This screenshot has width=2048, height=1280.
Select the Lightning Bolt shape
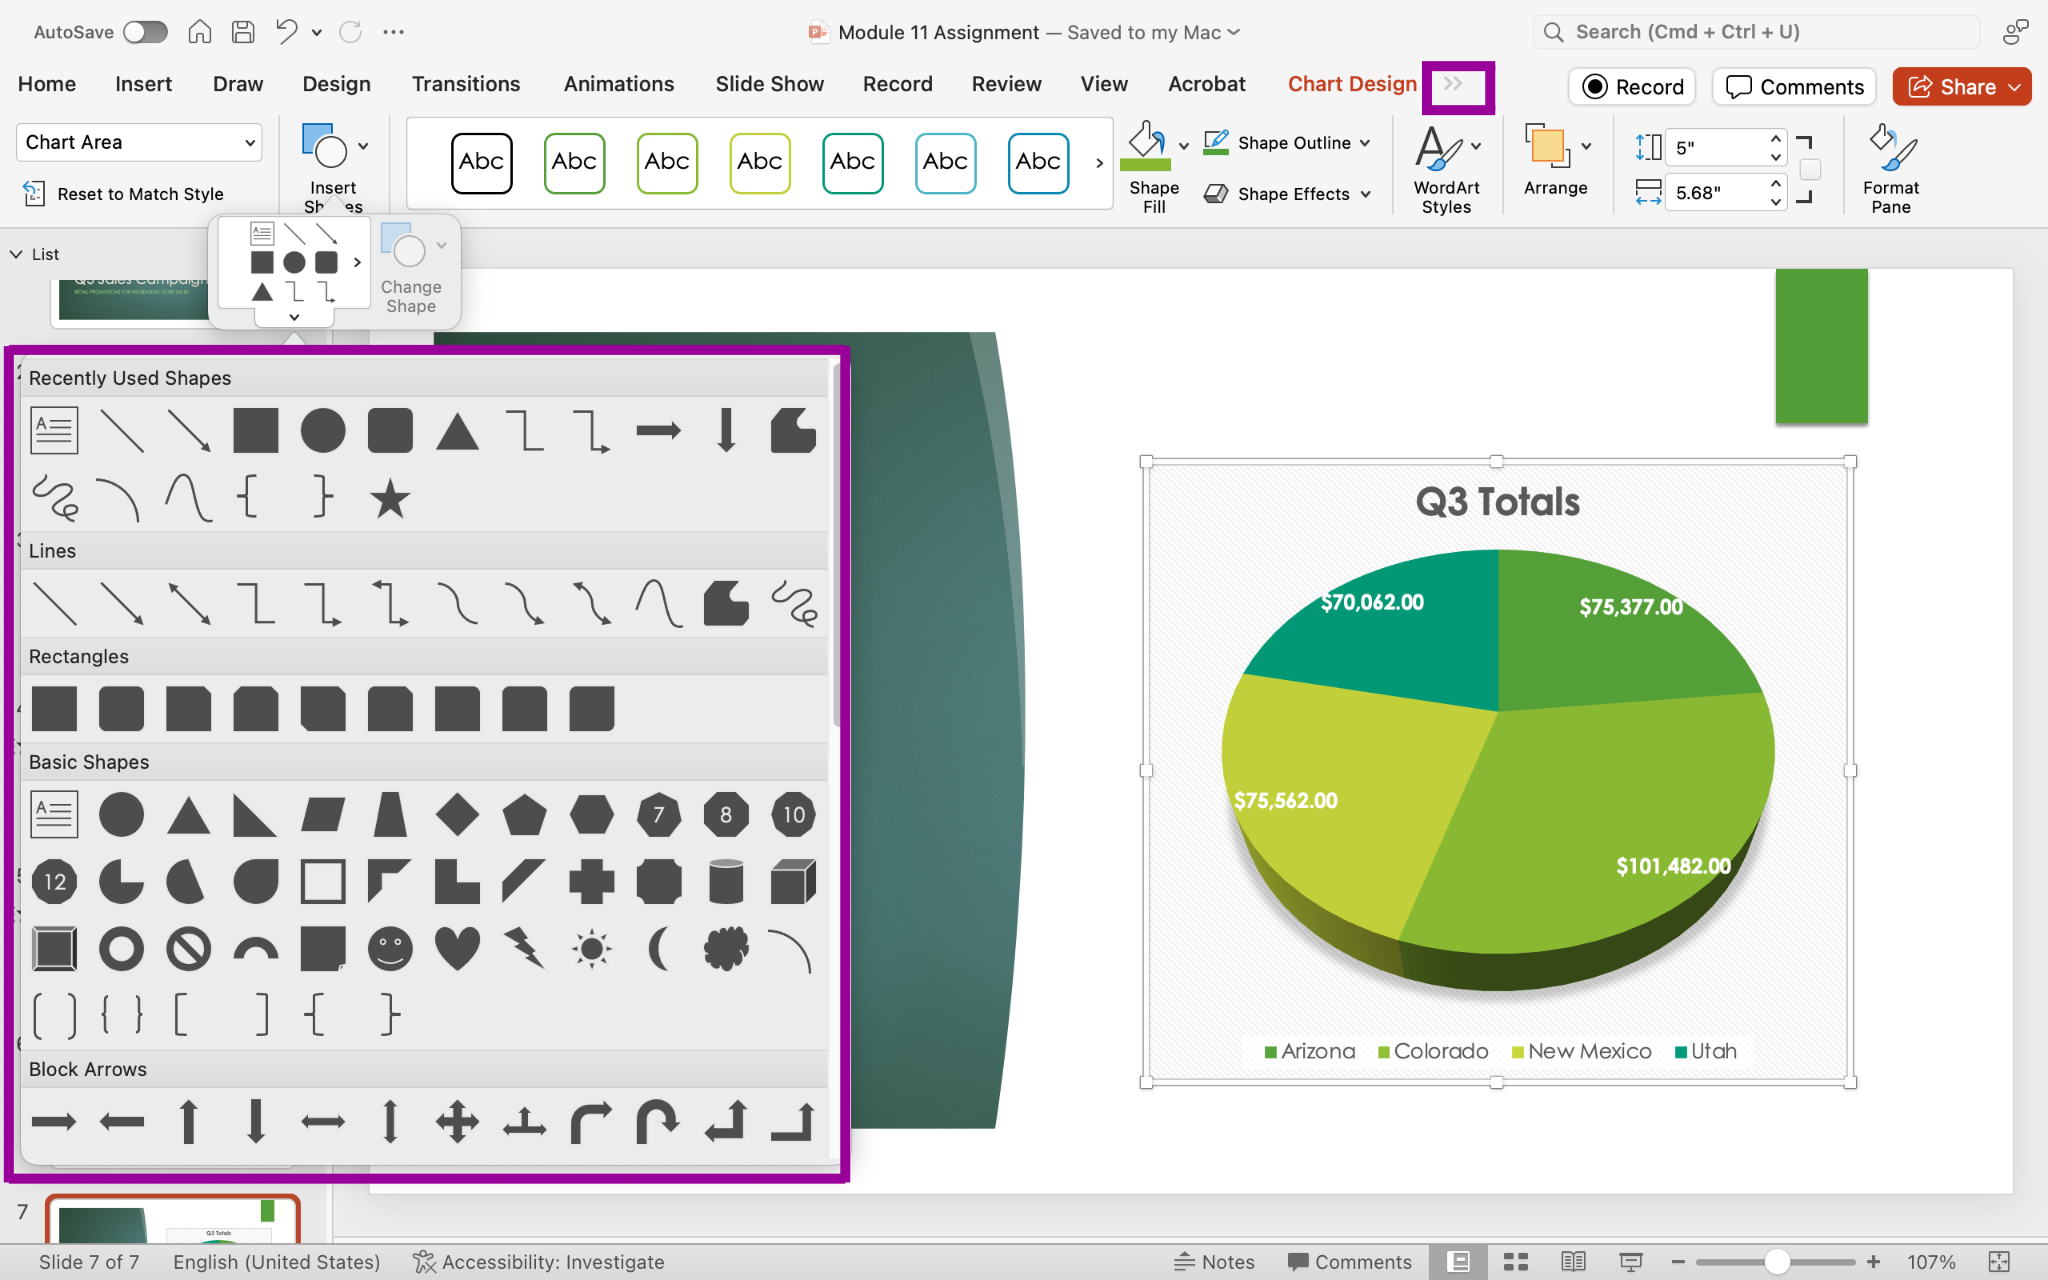[524, 948]
